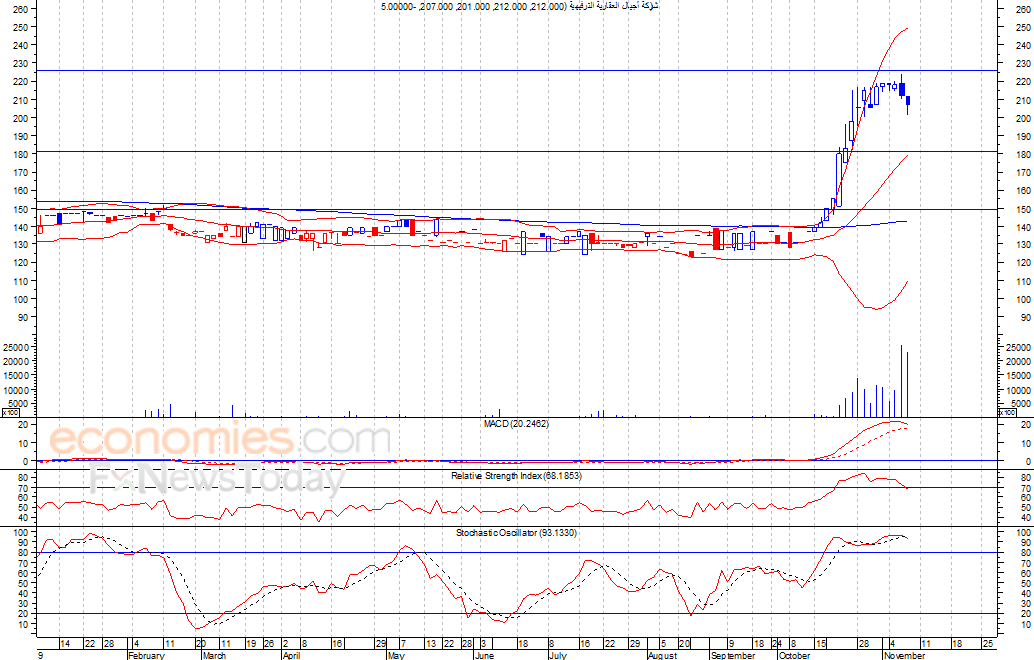Select the February month label on time axis
Screen dimensions: 1034x660
(146, 655)
